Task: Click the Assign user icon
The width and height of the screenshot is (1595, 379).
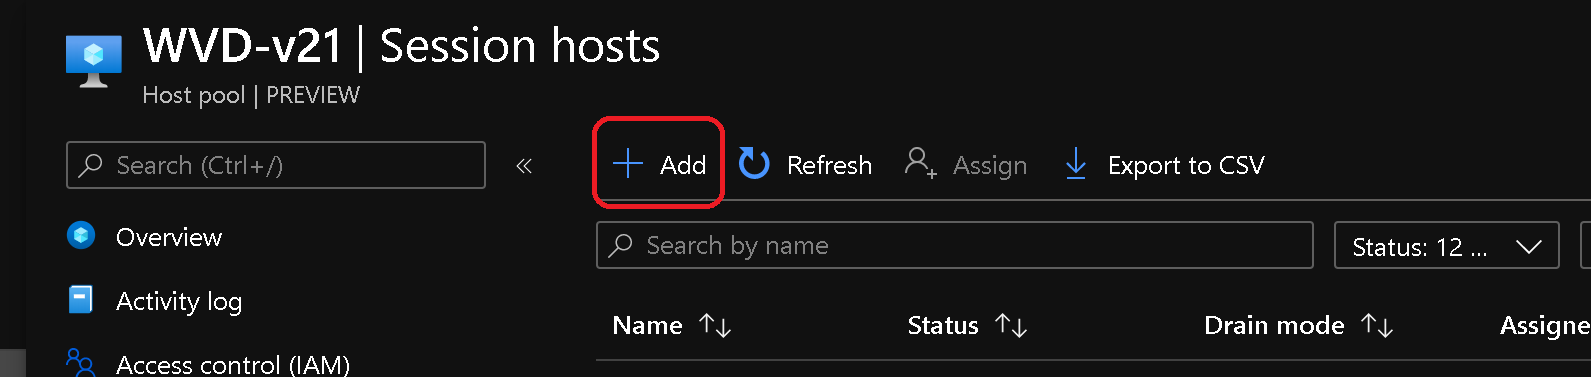Action: 920,163
